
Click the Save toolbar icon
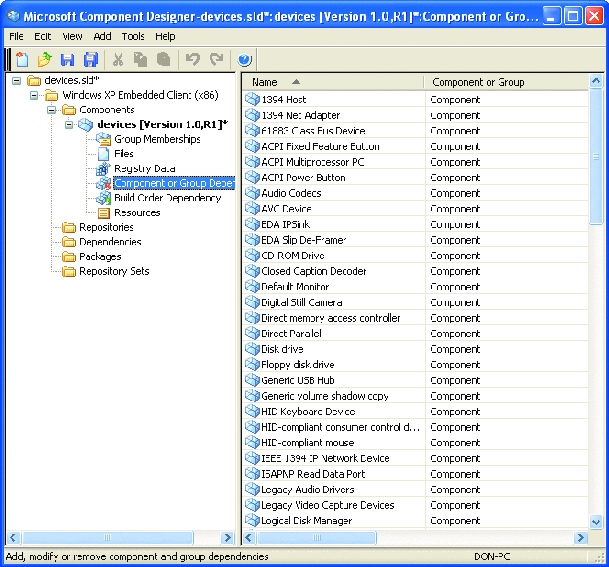(x=67, y=60)
